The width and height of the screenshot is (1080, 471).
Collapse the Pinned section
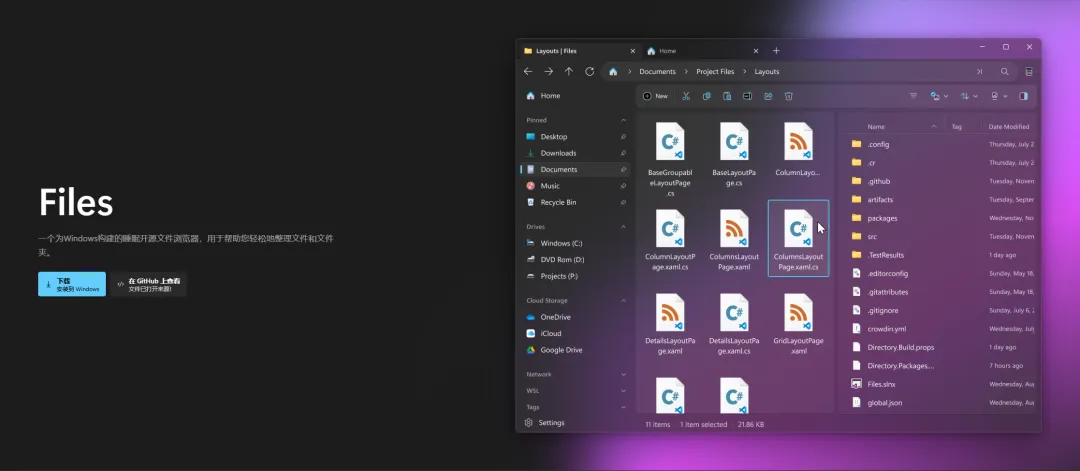[x=623, y=121]
